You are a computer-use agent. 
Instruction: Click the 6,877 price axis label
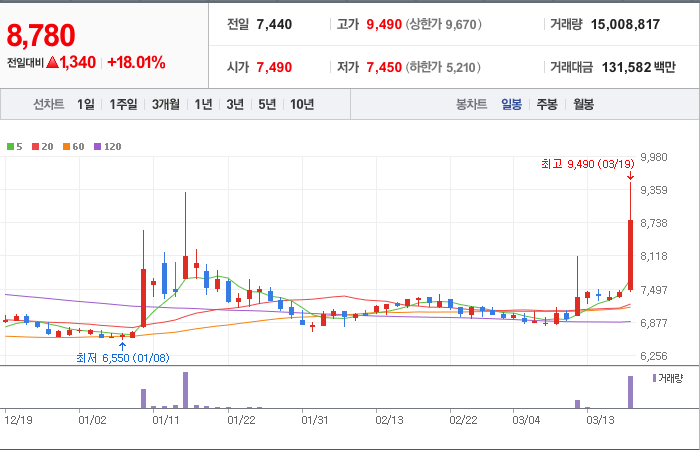(654, 323)
